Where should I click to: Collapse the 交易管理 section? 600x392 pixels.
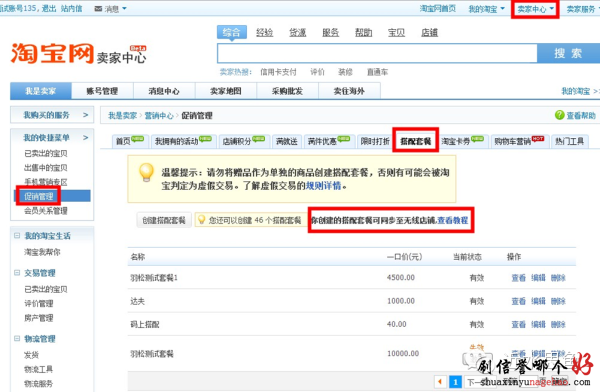click(x=17, y=273)
